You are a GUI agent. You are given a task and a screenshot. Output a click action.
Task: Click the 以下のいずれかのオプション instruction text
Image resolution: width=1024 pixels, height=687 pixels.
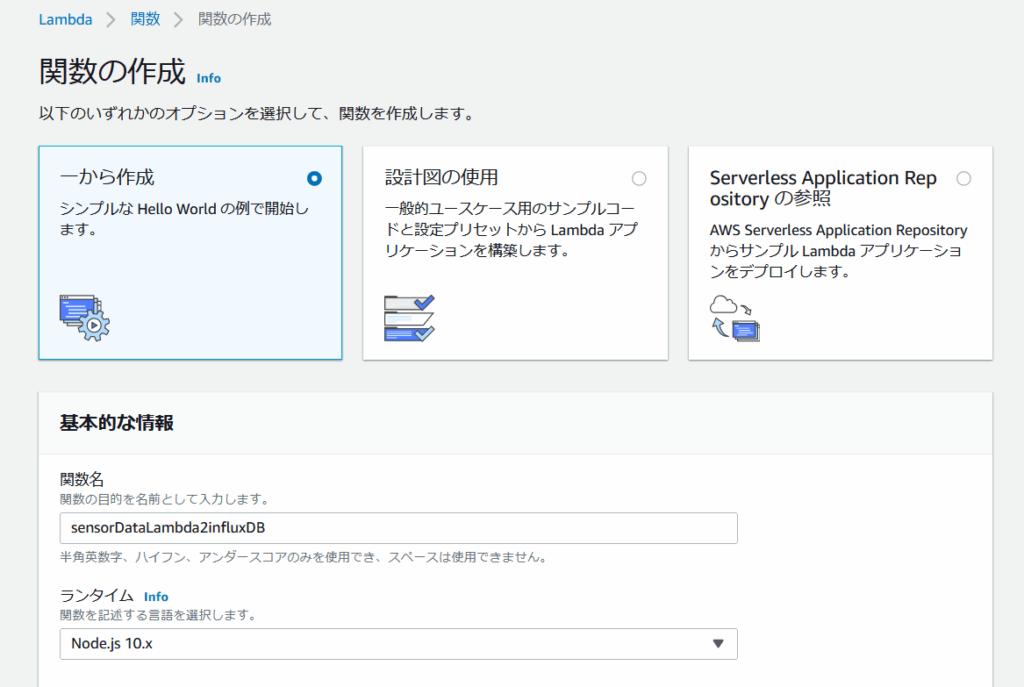coord(257,114)
